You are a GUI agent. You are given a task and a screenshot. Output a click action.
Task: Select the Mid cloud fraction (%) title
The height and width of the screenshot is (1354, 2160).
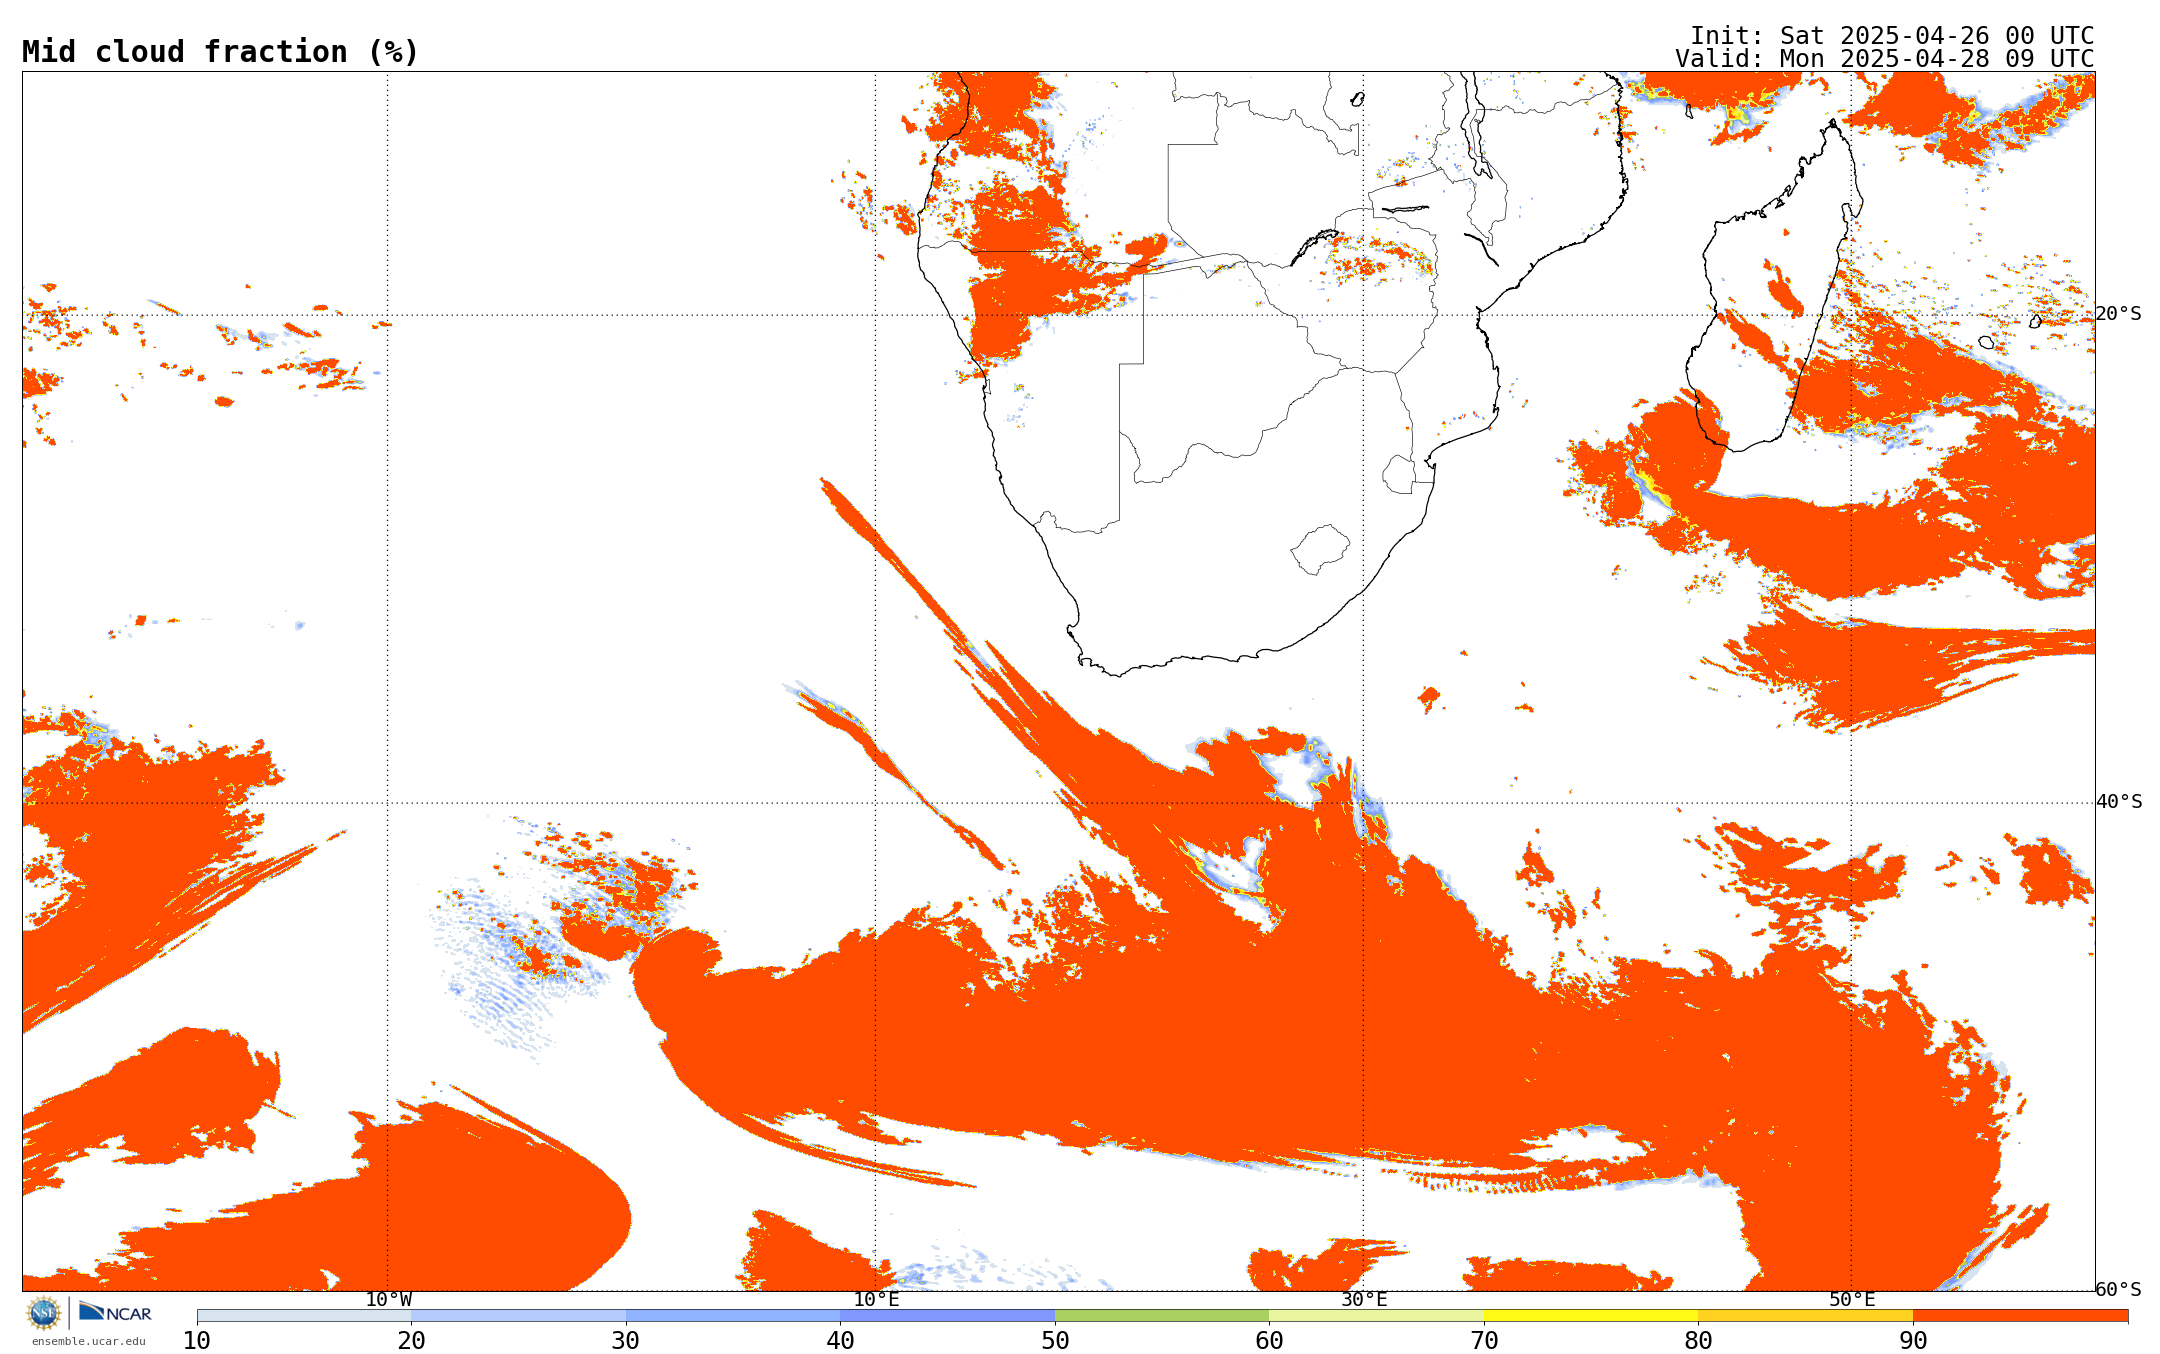click(x=220, y=52)
